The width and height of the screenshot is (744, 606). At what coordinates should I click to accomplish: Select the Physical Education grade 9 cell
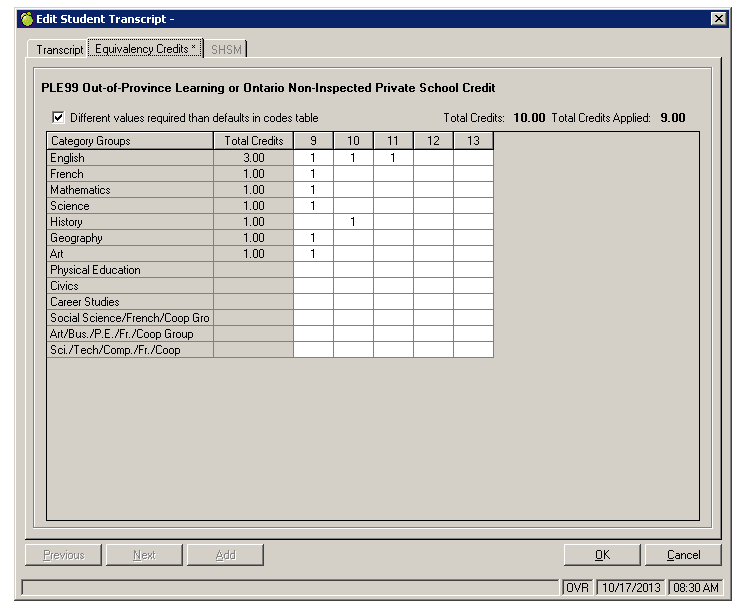tap(313, 270)
